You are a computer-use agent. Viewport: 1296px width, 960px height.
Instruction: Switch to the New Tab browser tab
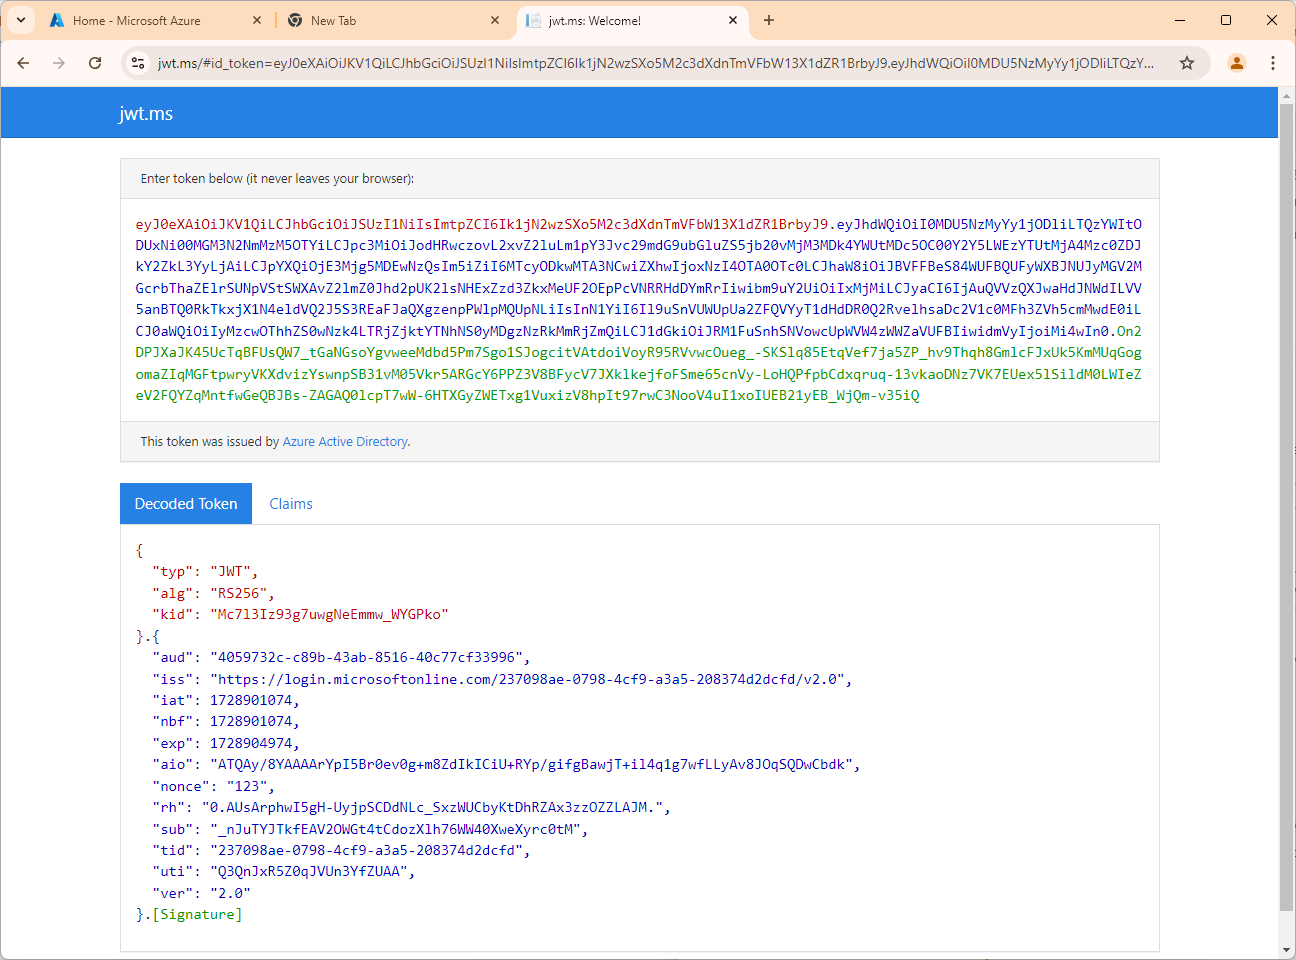pyautogui.click(x=380, y=20)
